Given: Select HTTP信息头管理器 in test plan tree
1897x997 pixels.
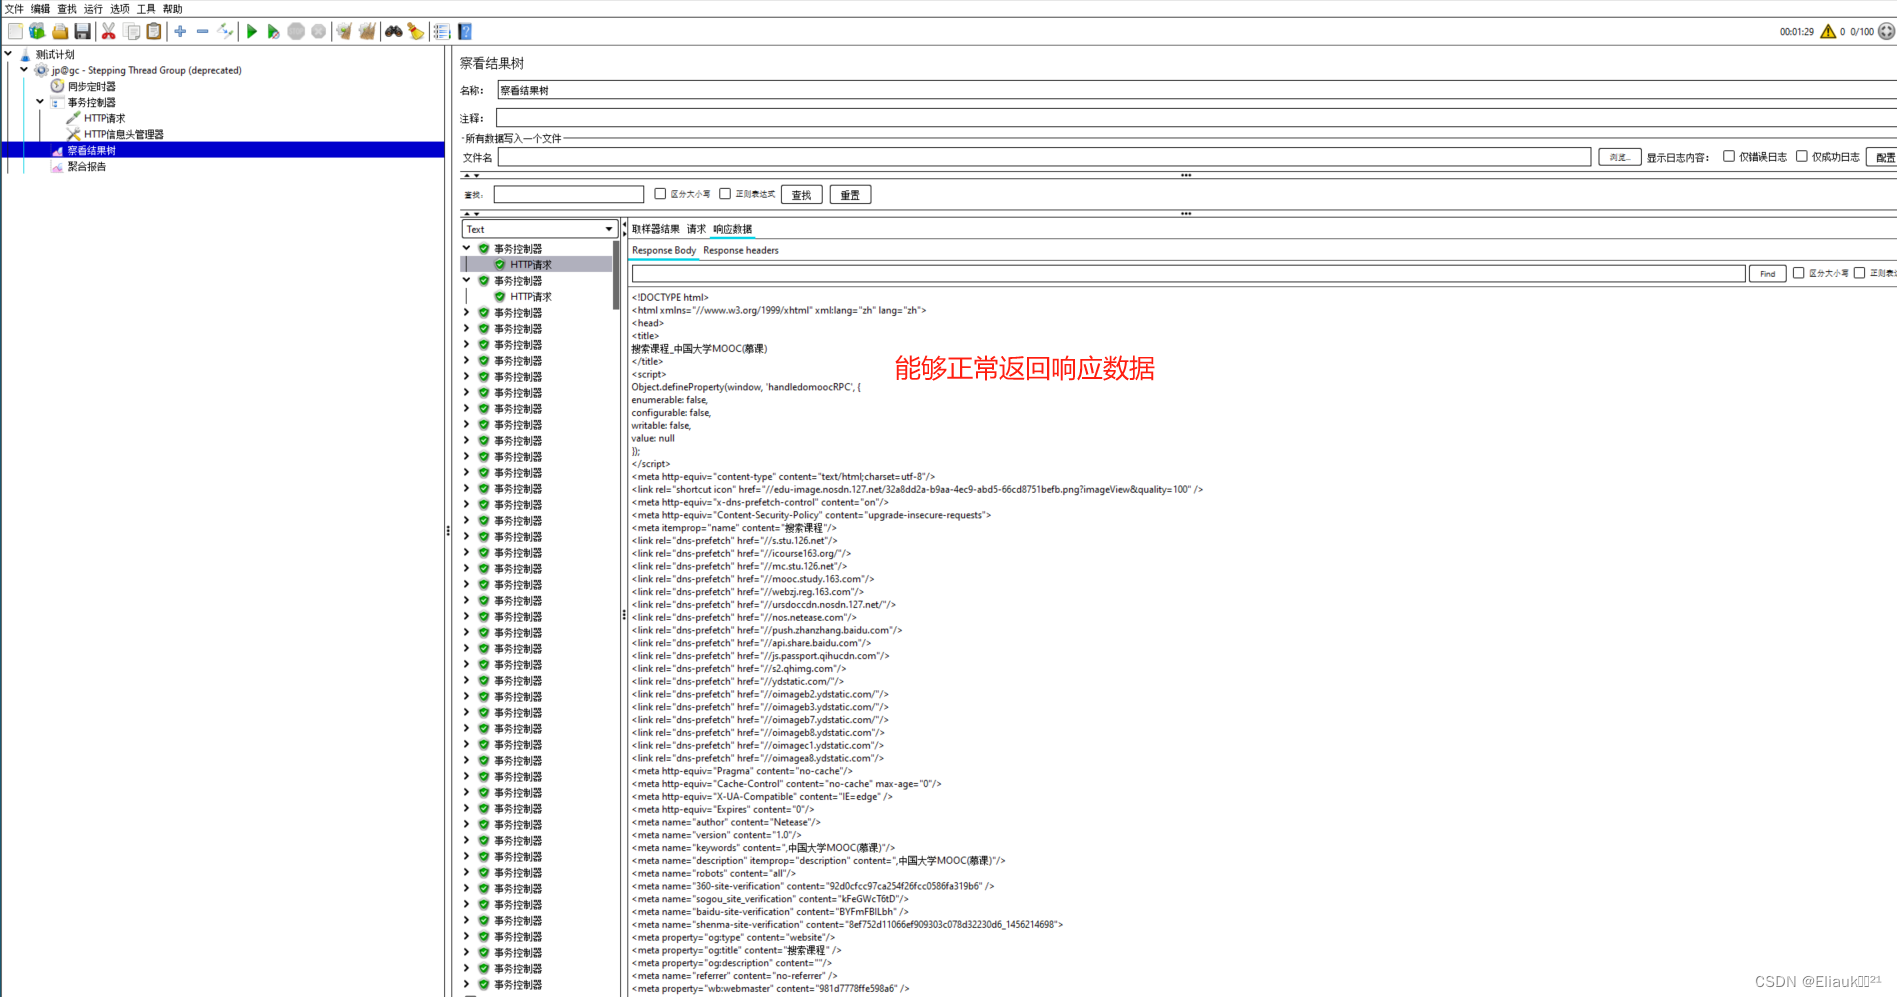Looking at the screenshot, I should click(x=123, y=134).
